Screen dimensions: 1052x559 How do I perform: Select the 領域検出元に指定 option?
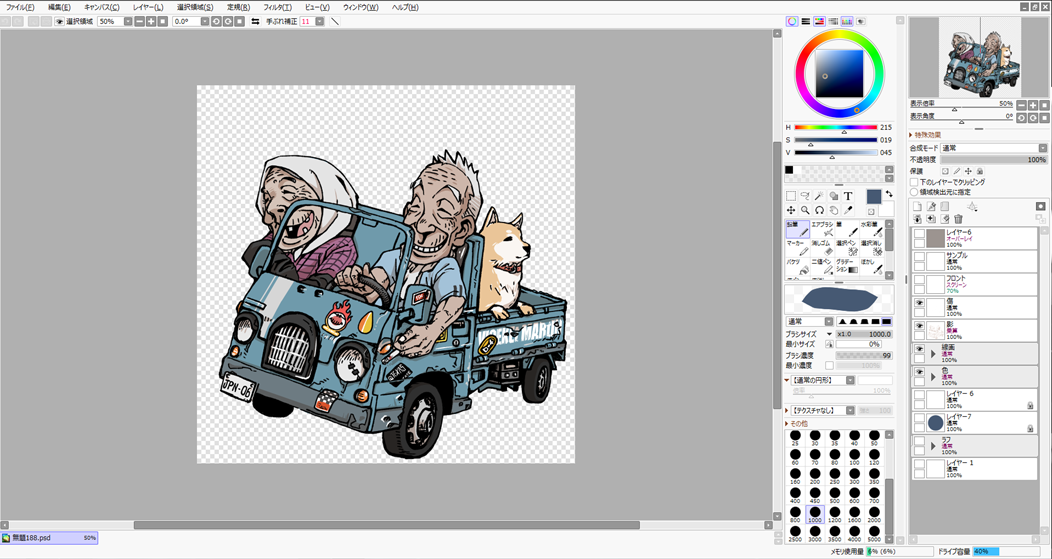(x=915, y=191)
